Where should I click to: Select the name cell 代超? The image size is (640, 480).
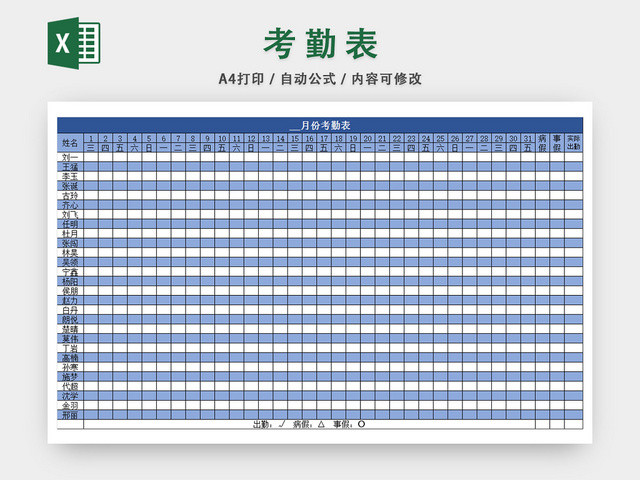pos(70,387)
